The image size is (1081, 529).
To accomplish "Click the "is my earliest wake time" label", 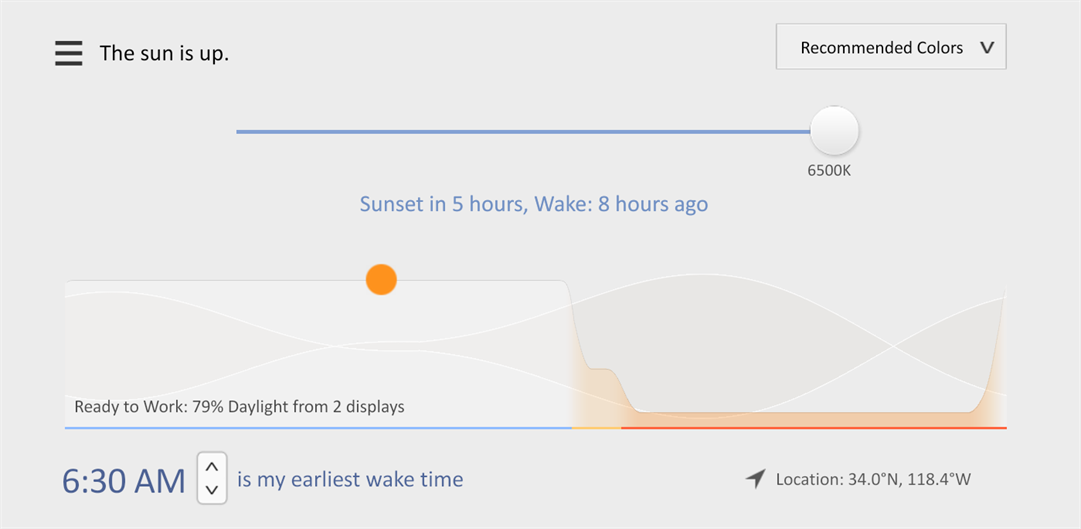I will pyautogui.click(x=350, y=480).
